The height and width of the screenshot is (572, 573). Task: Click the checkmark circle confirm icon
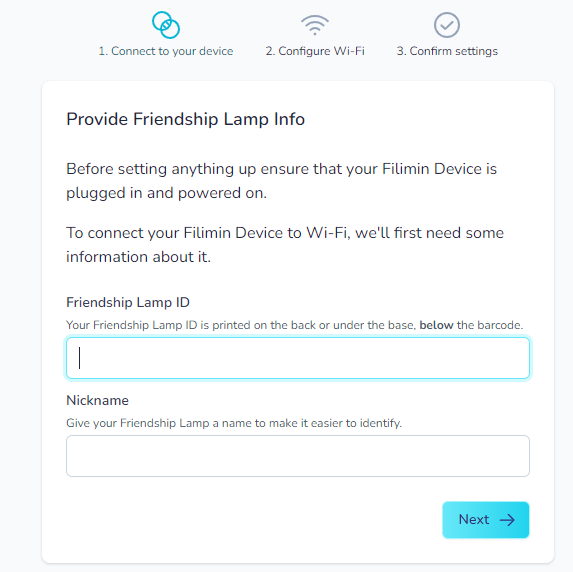click(x=447, y=25)
